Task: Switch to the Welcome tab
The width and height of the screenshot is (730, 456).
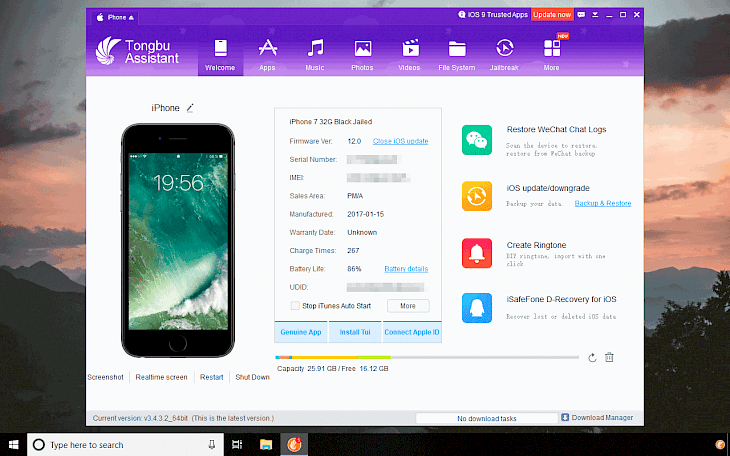Action: 220,54
